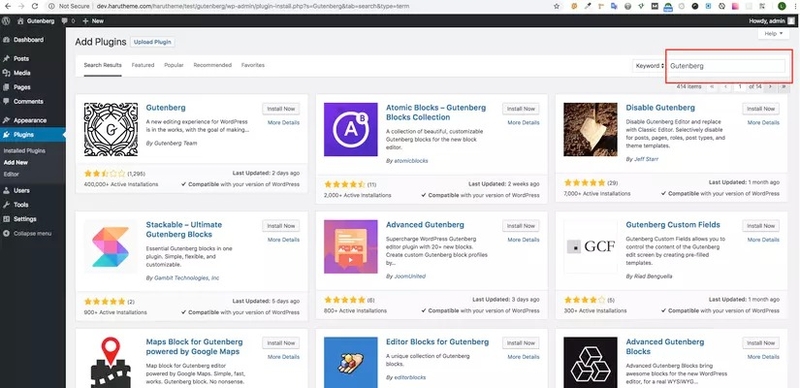The width and height of the screenshot is (800, 388).
Task: Select Add New plugins submenu item
Action: [x=15, y=163]
